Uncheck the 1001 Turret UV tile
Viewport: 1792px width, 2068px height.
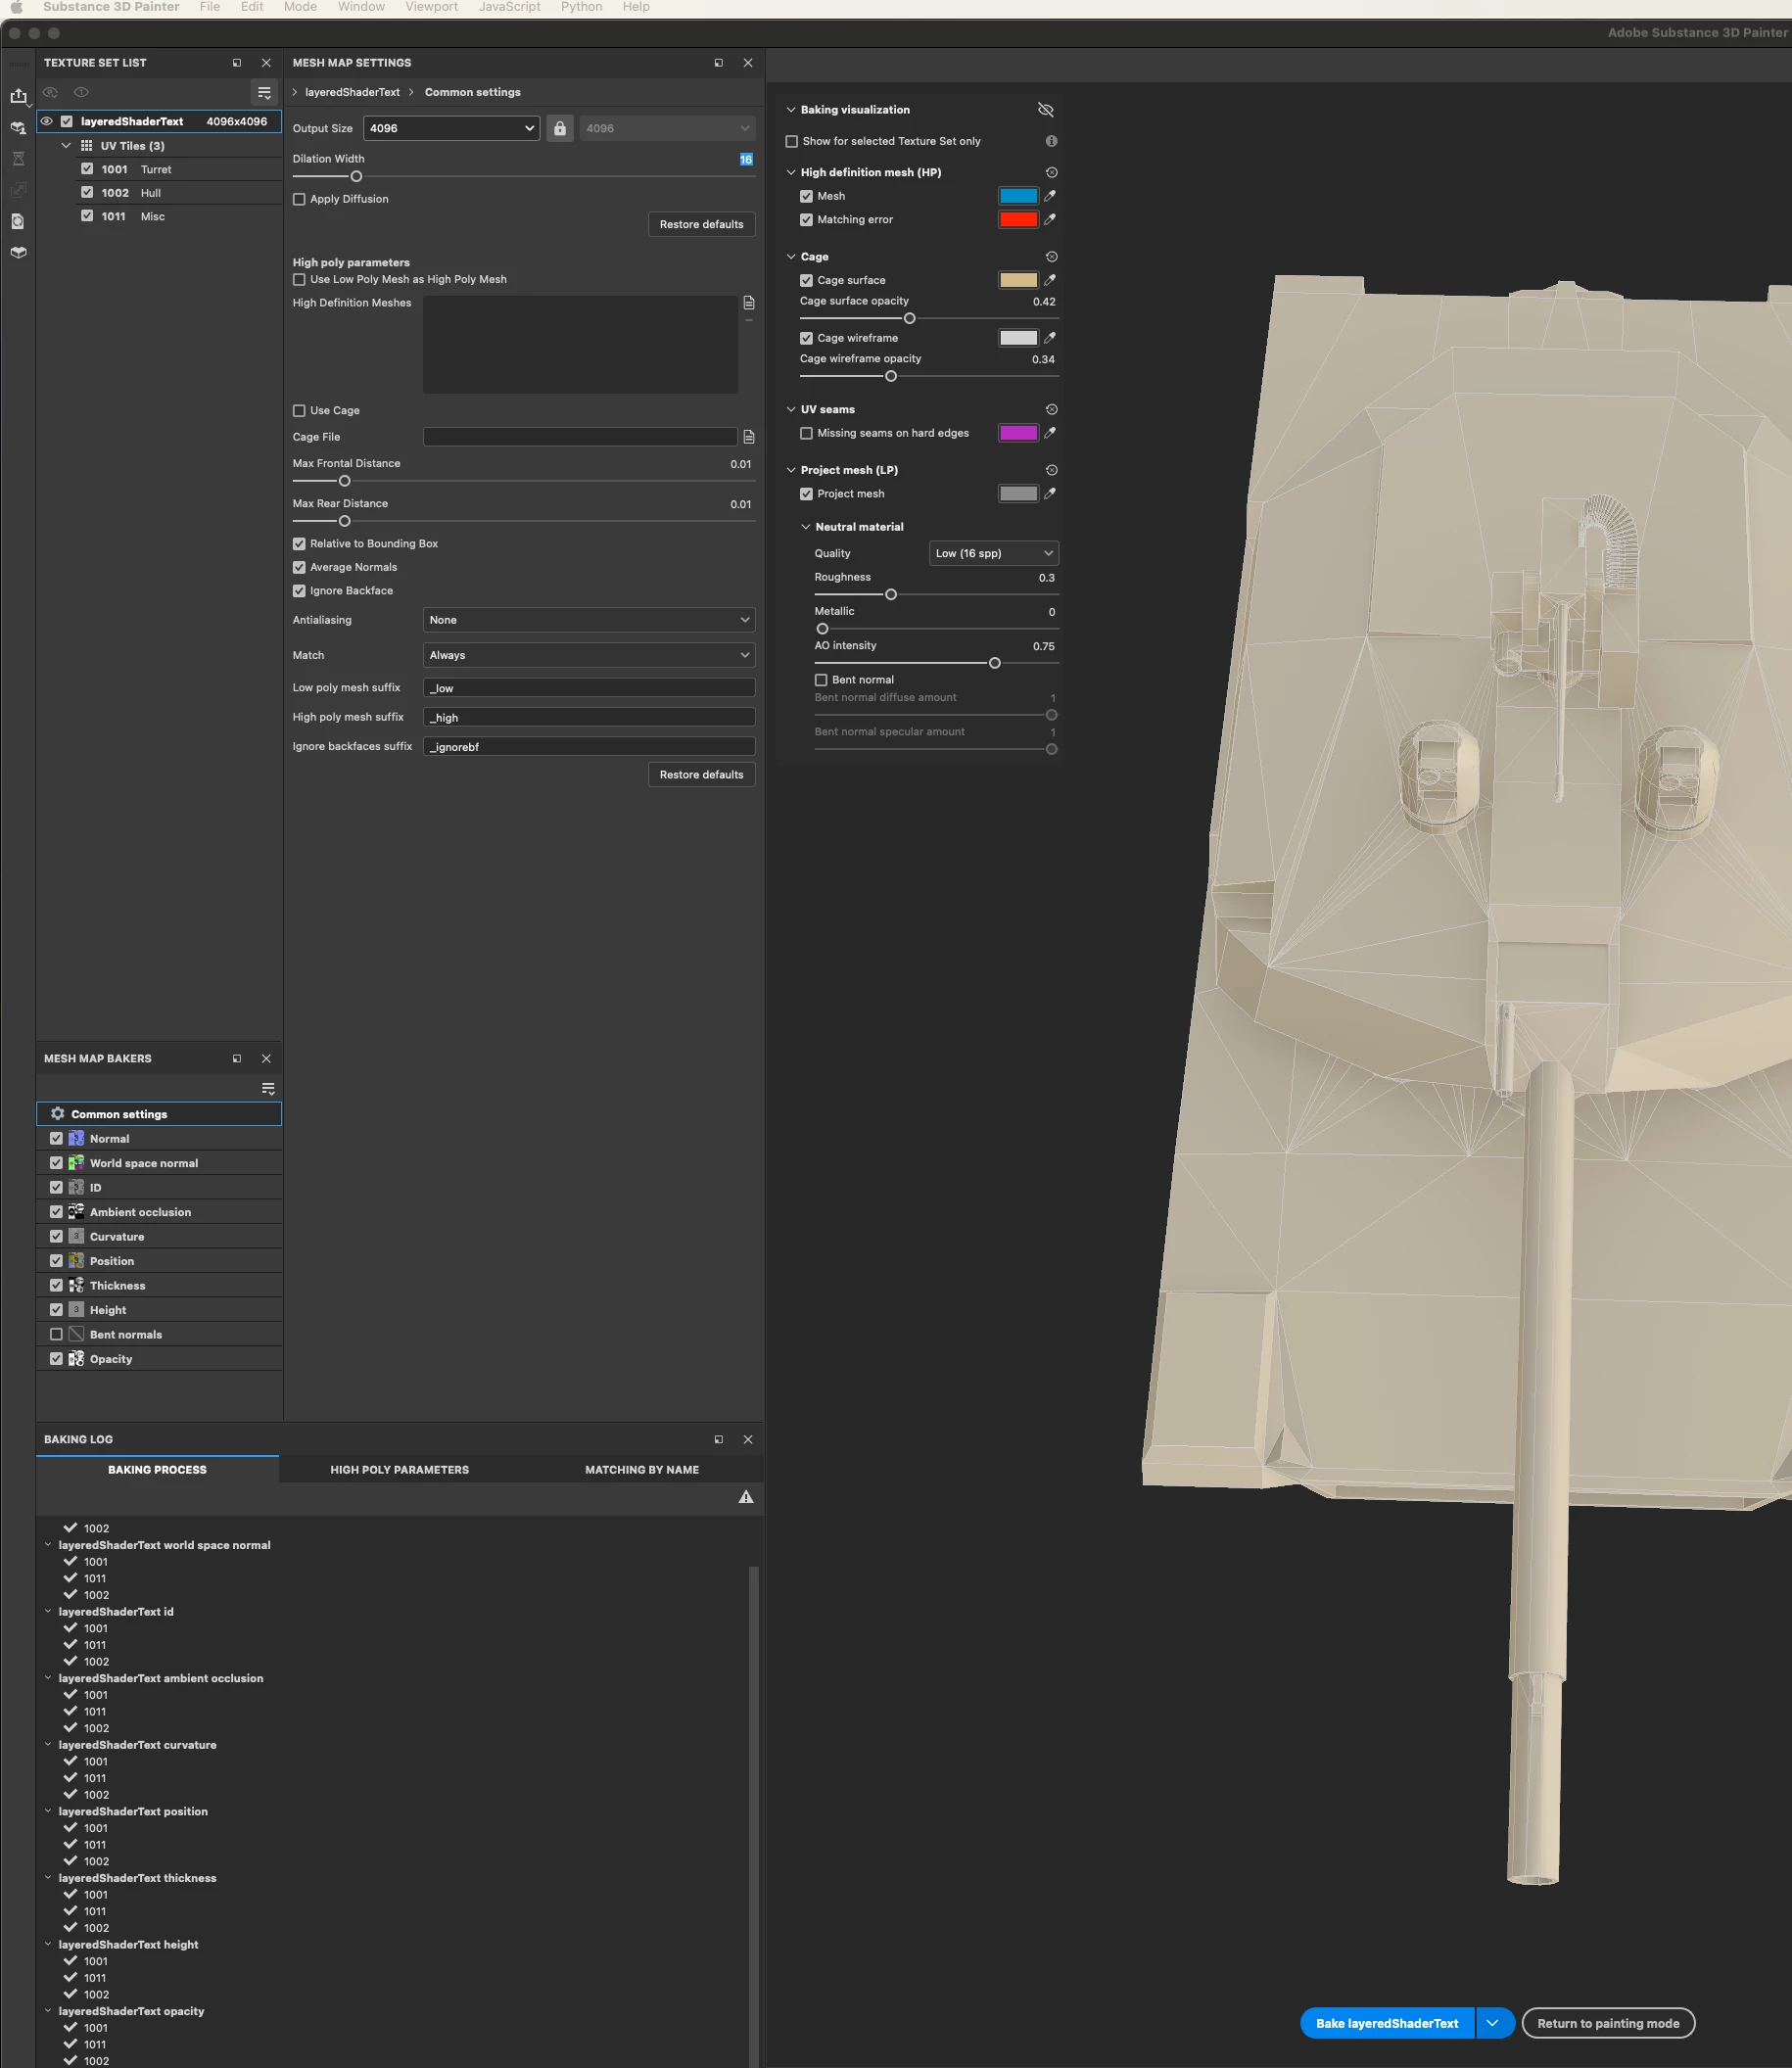pos(87,169)
